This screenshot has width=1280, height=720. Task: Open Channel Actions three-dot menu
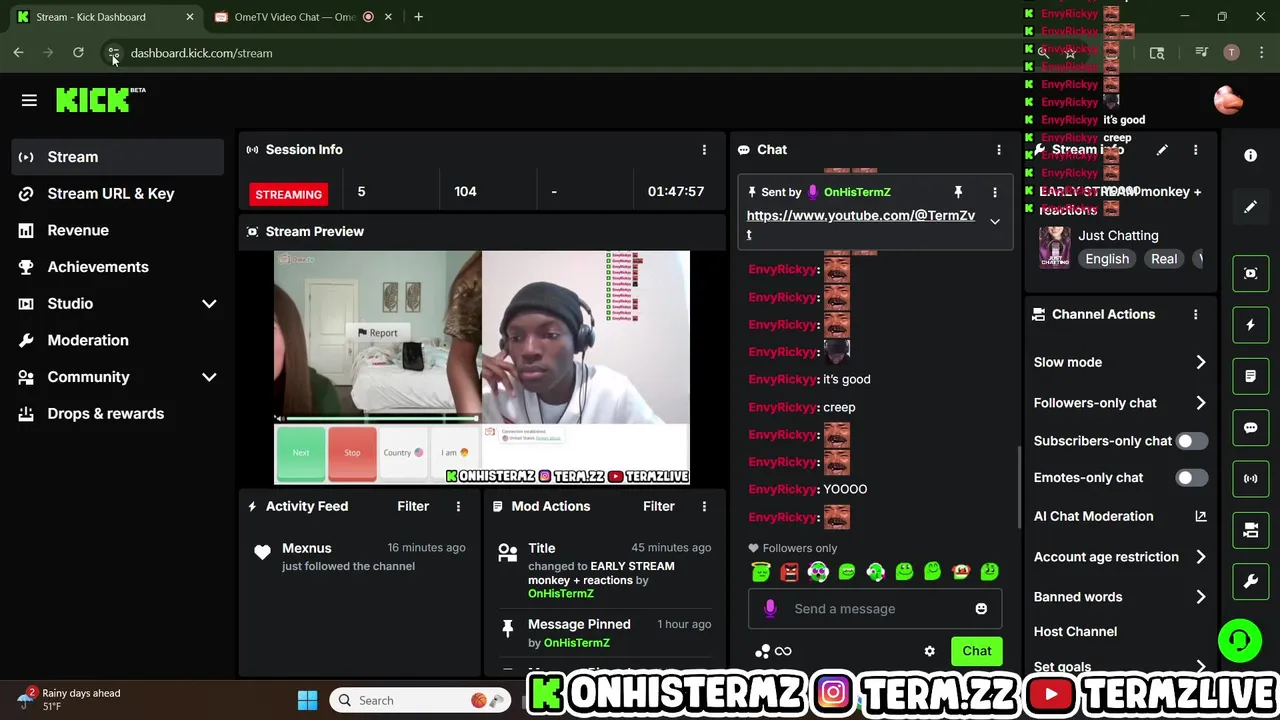(x=1195, y=314)
